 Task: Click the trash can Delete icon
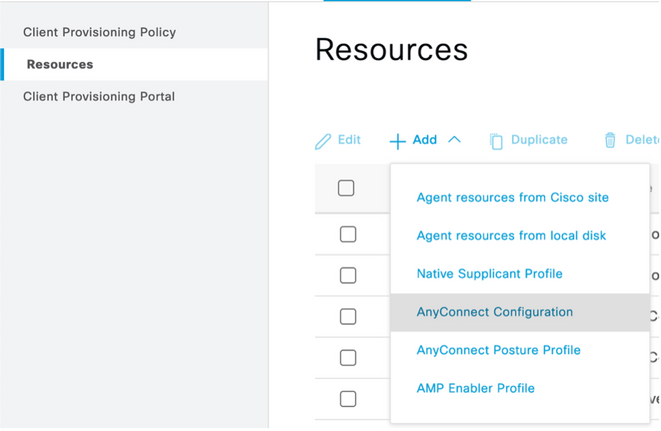coord(610,140)
